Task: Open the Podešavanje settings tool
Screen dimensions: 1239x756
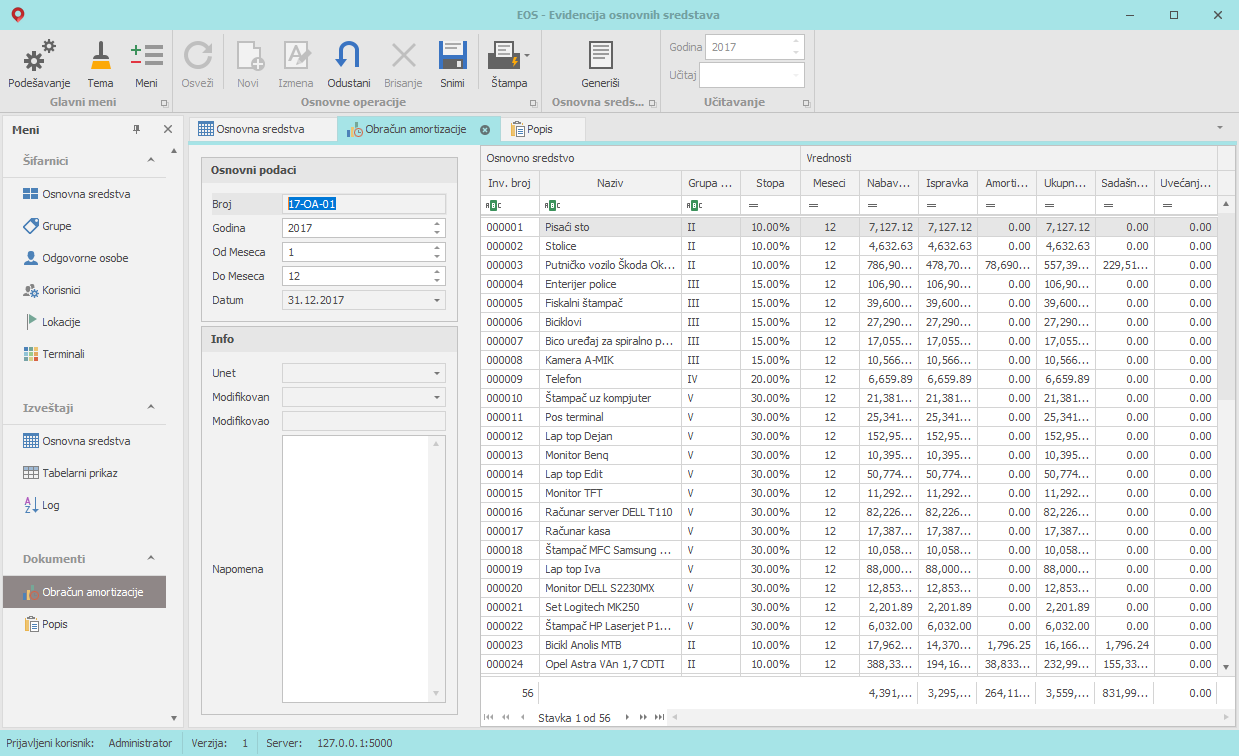Action: (x=39, y=64)
